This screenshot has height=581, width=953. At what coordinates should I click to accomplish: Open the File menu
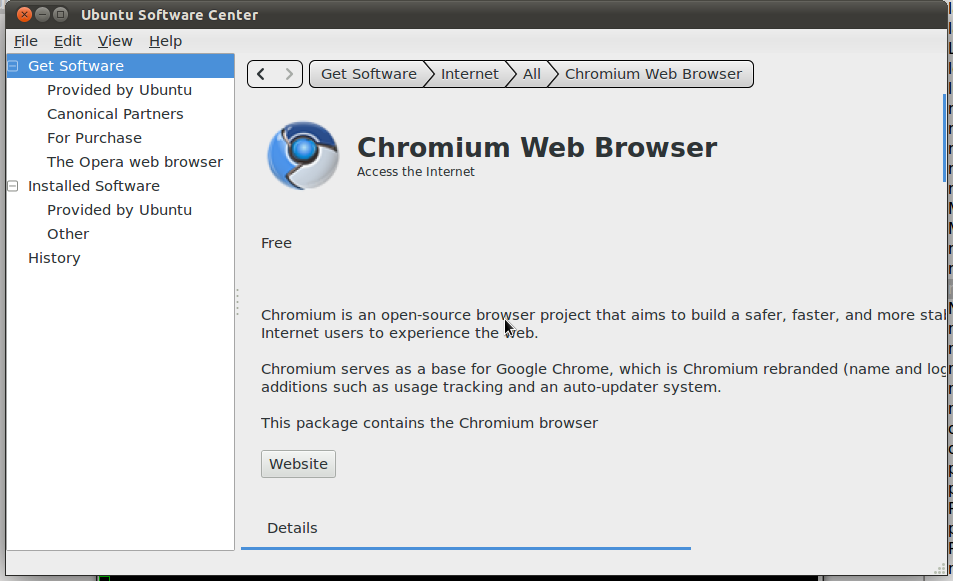26,41
